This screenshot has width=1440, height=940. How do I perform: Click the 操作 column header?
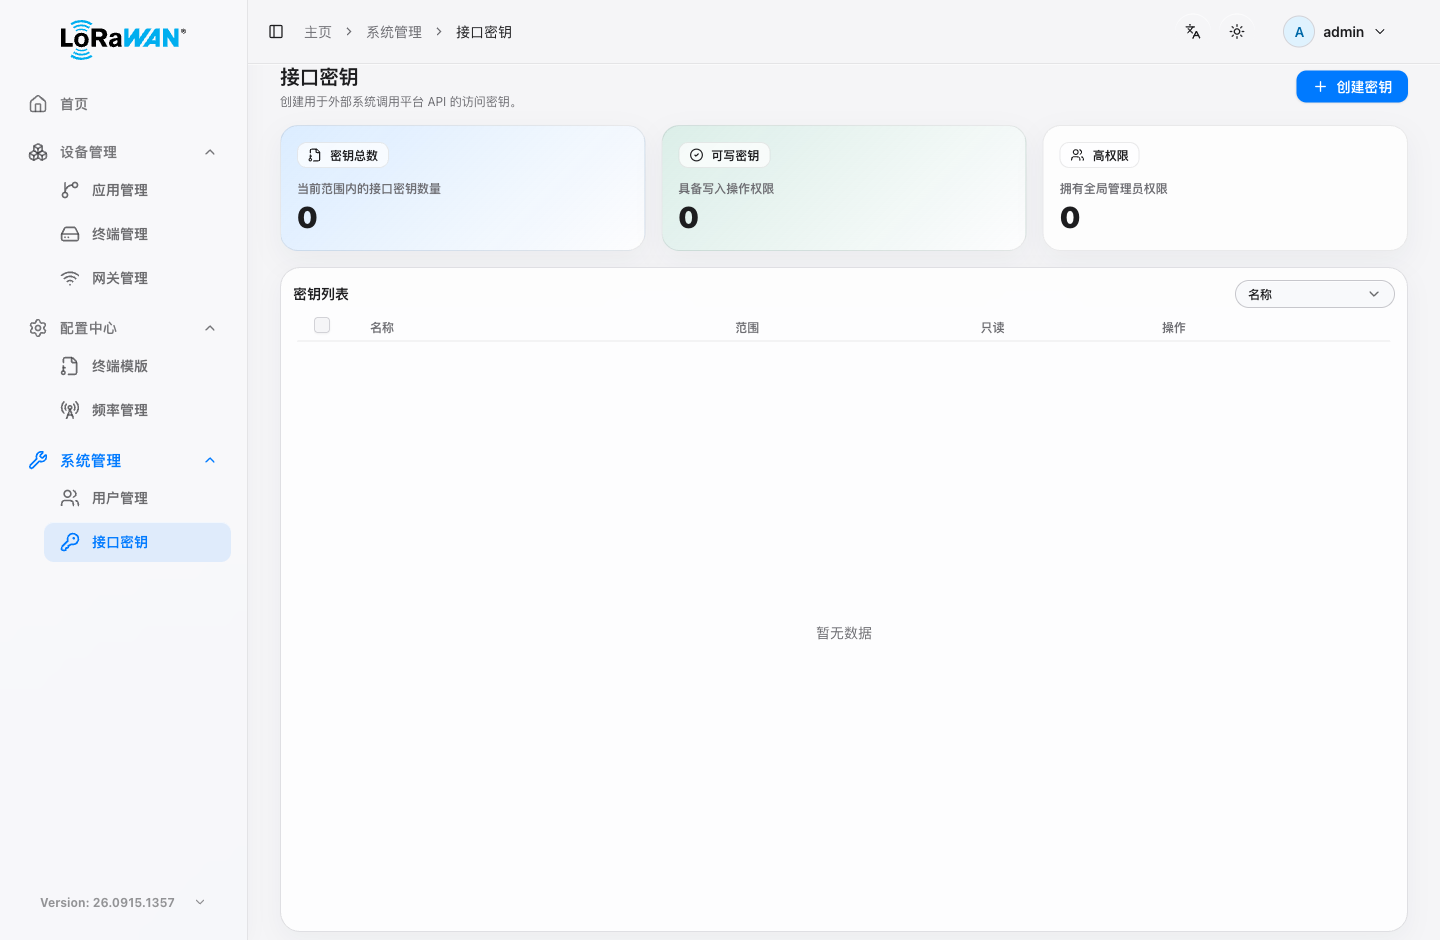[1174, 328]
